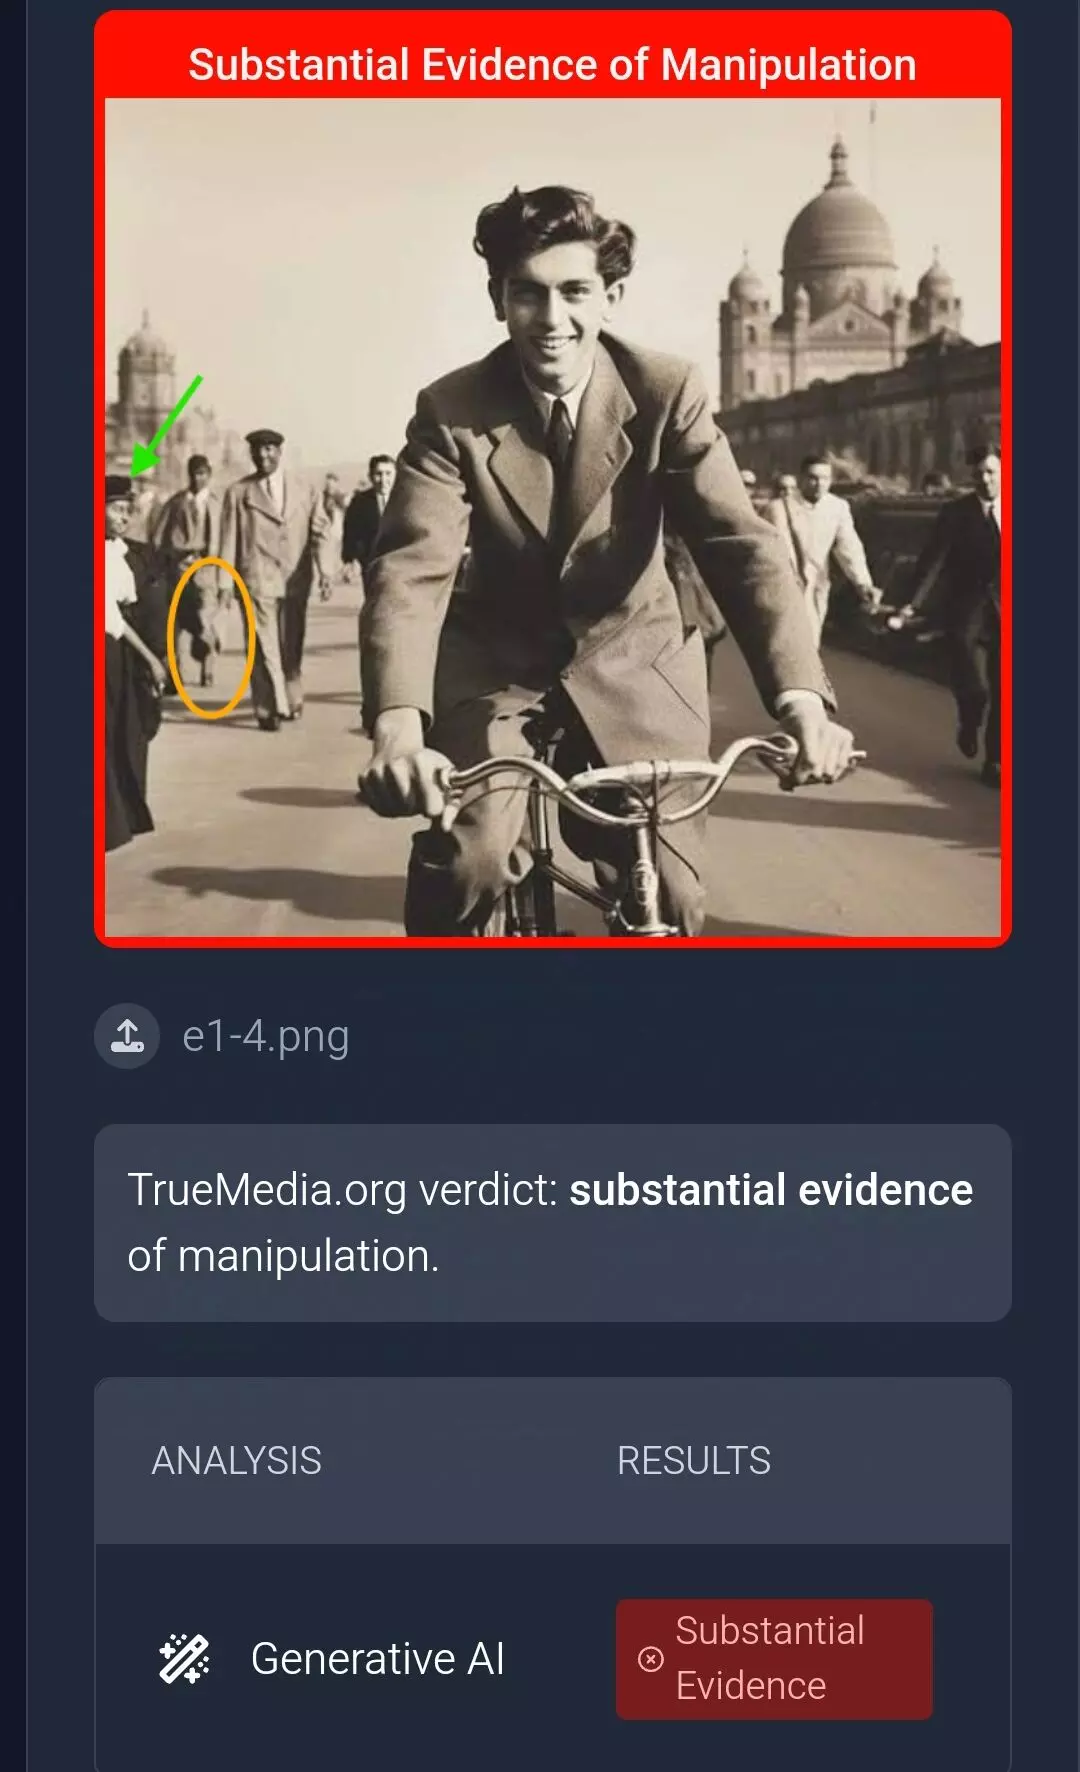Open the e1-4.png file name

[x=266, y=1036]
